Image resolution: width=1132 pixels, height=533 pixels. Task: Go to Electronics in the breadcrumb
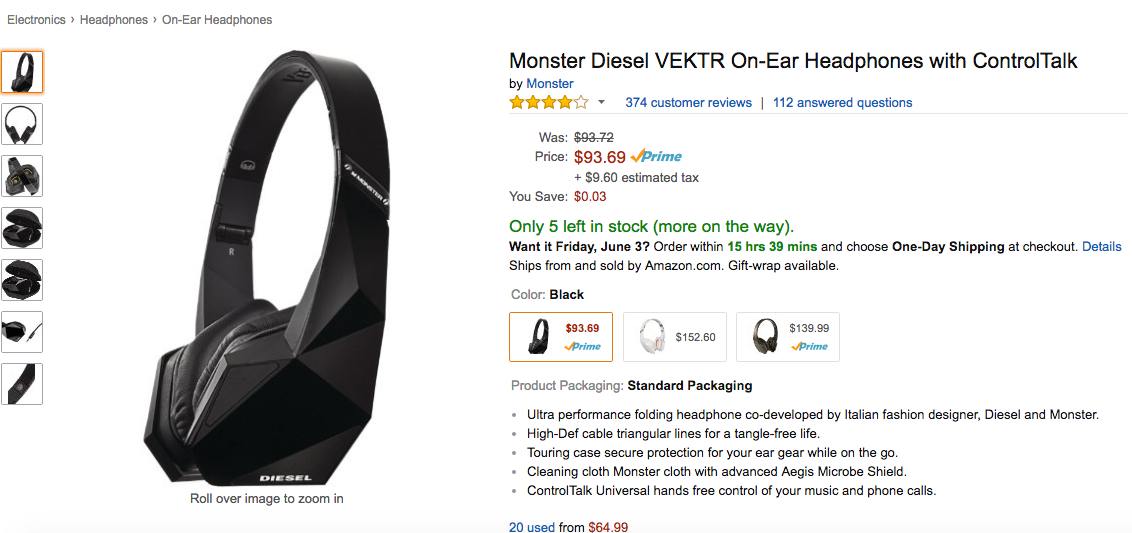pyautogui.click(x=36, y=20)
